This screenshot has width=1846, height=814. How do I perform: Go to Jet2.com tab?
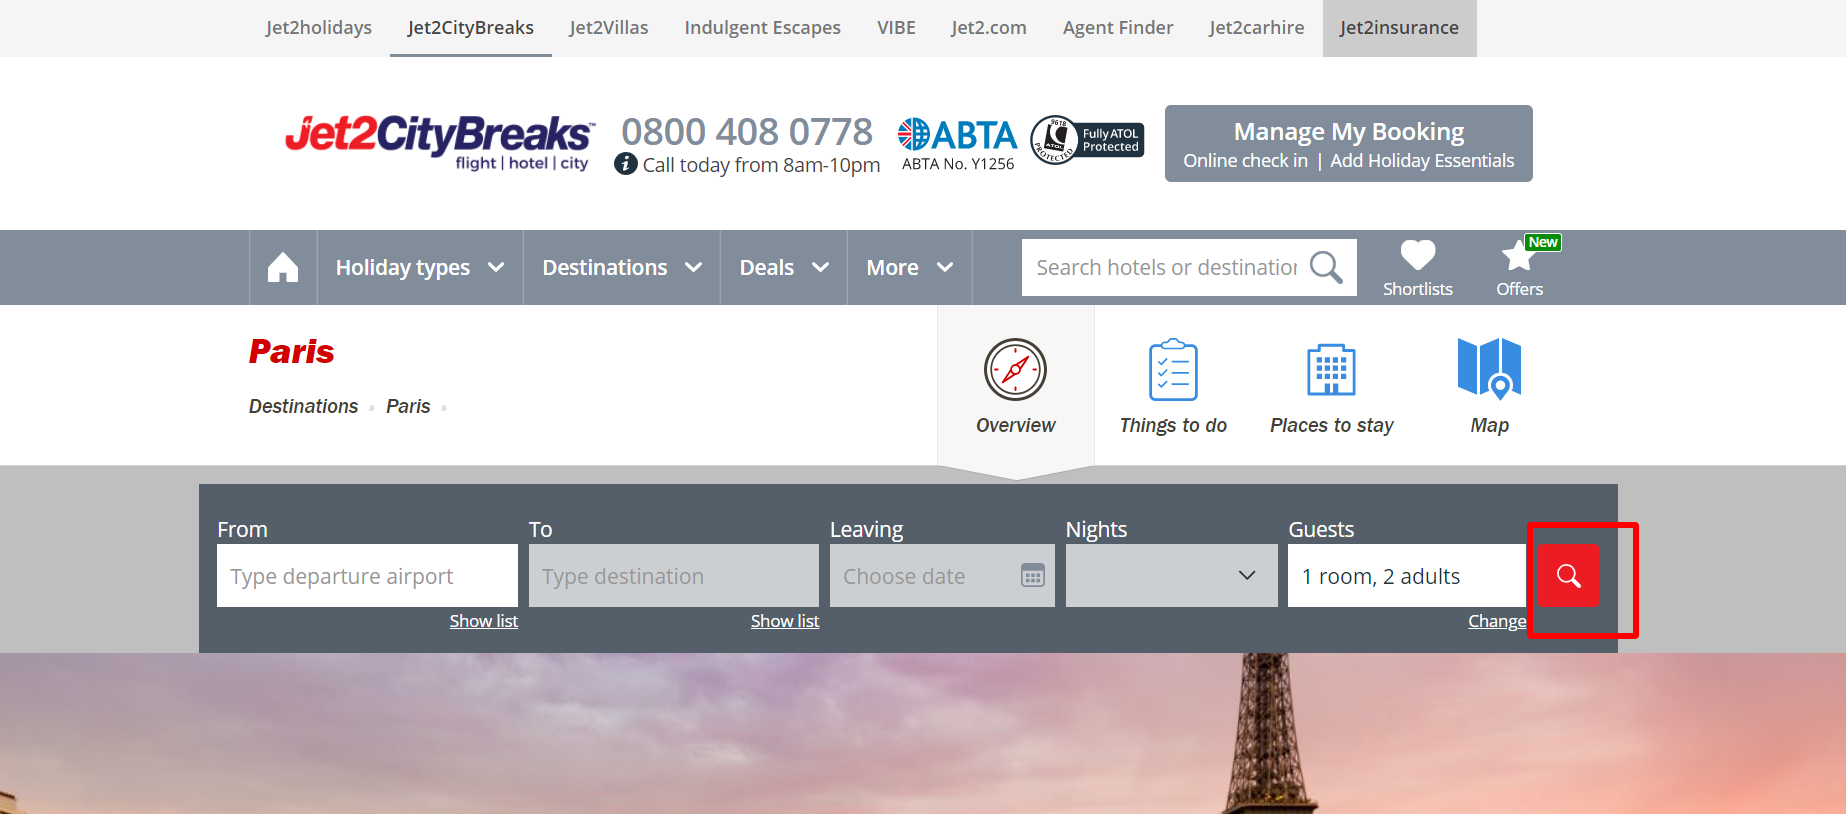point(989,28)
